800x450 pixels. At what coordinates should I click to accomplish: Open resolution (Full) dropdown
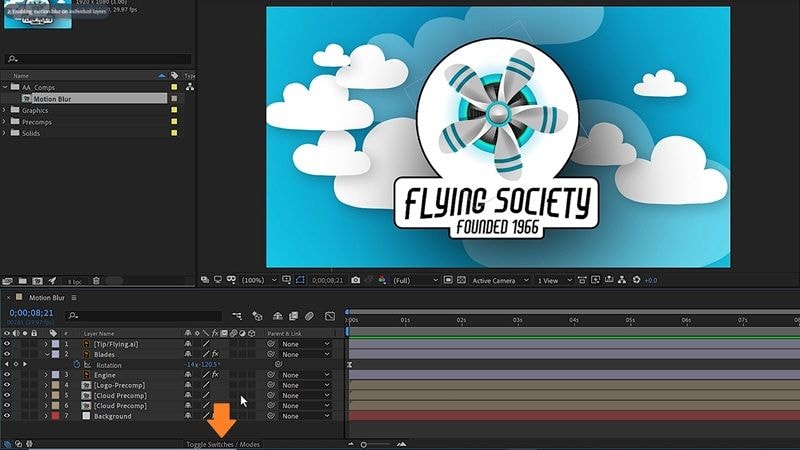tap(415, 280)
